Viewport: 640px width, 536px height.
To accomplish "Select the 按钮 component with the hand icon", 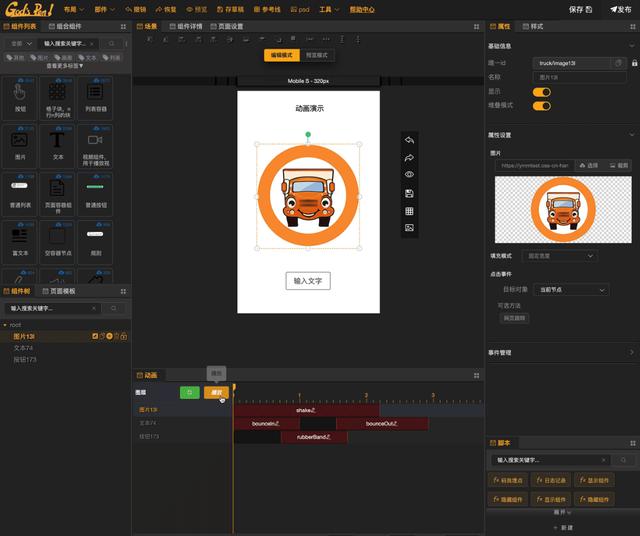I will point(20,98).
